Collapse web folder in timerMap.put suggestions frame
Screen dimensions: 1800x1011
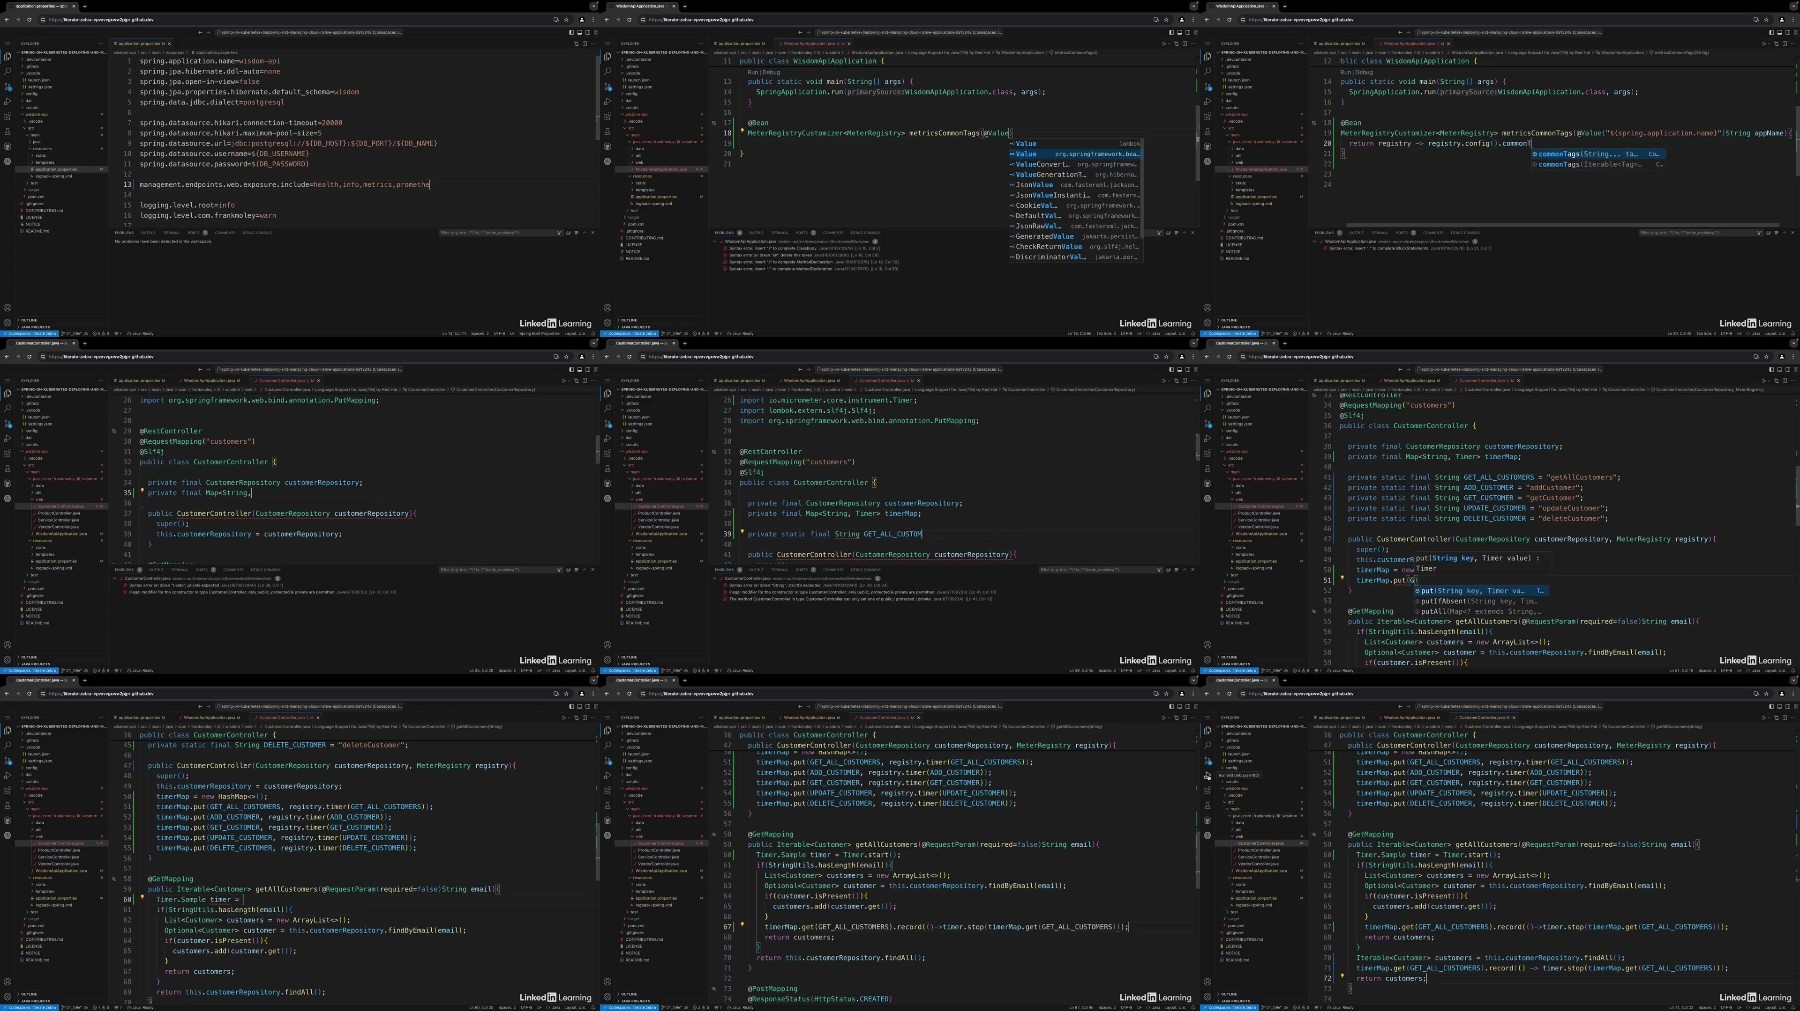[1238, 499]
